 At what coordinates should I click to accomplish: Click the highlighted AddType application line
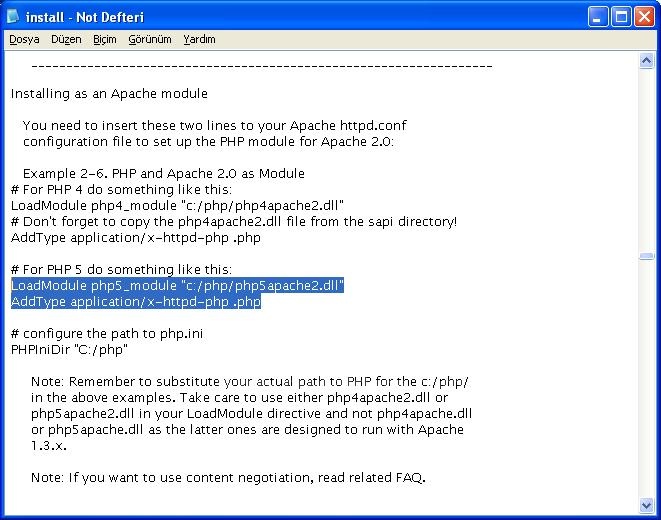[x=136, y=302]
